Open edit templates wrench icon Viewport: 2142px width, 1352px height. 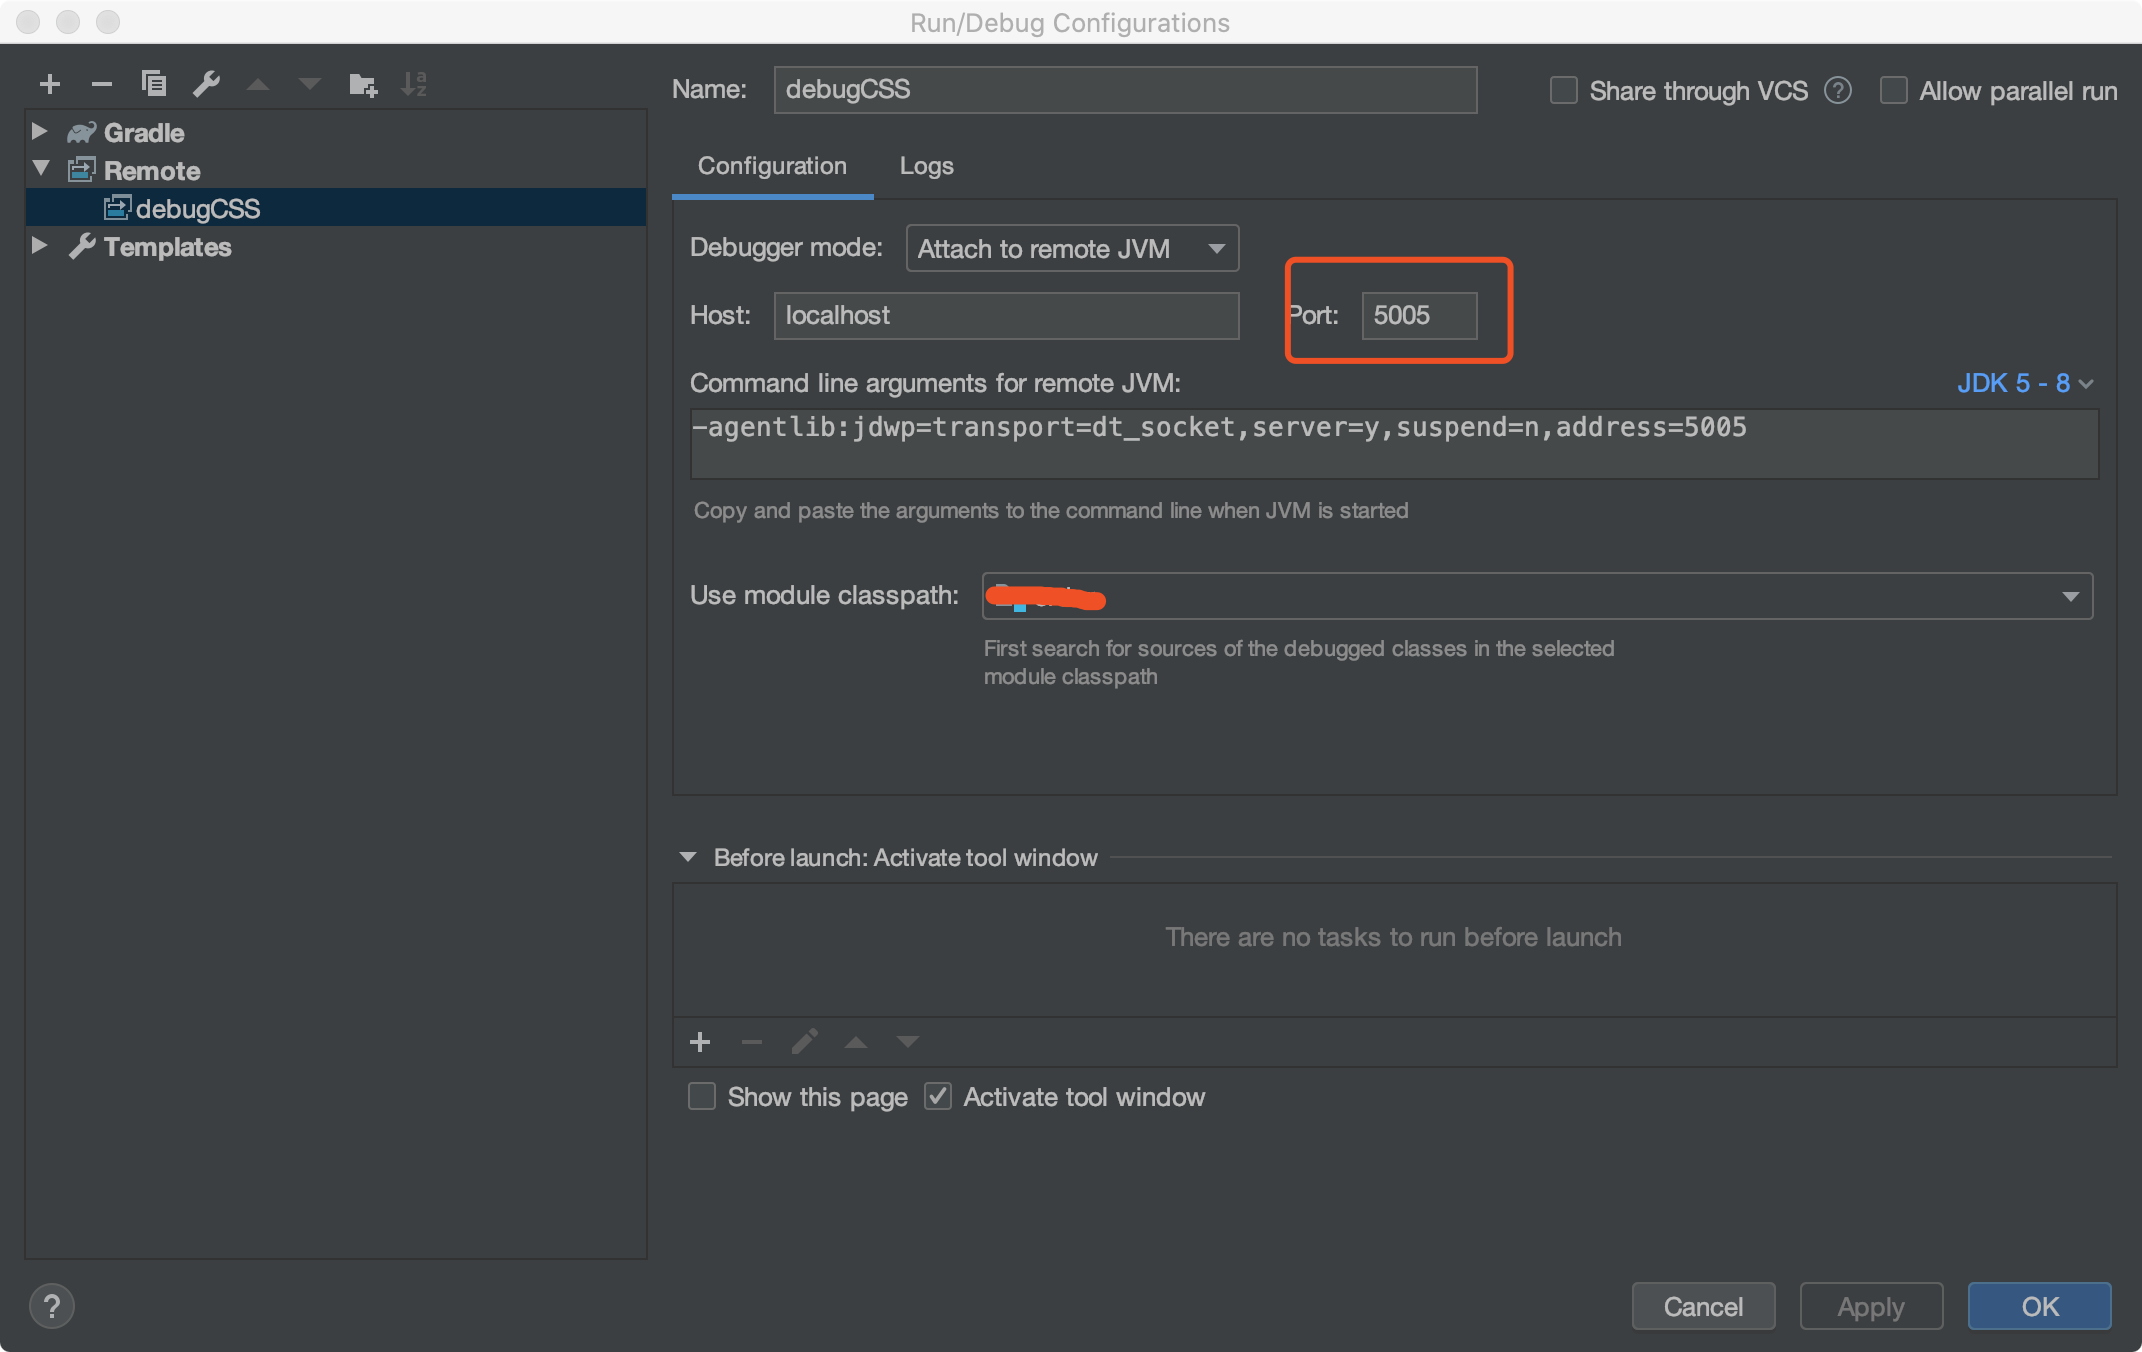click(x=206, y=84)
